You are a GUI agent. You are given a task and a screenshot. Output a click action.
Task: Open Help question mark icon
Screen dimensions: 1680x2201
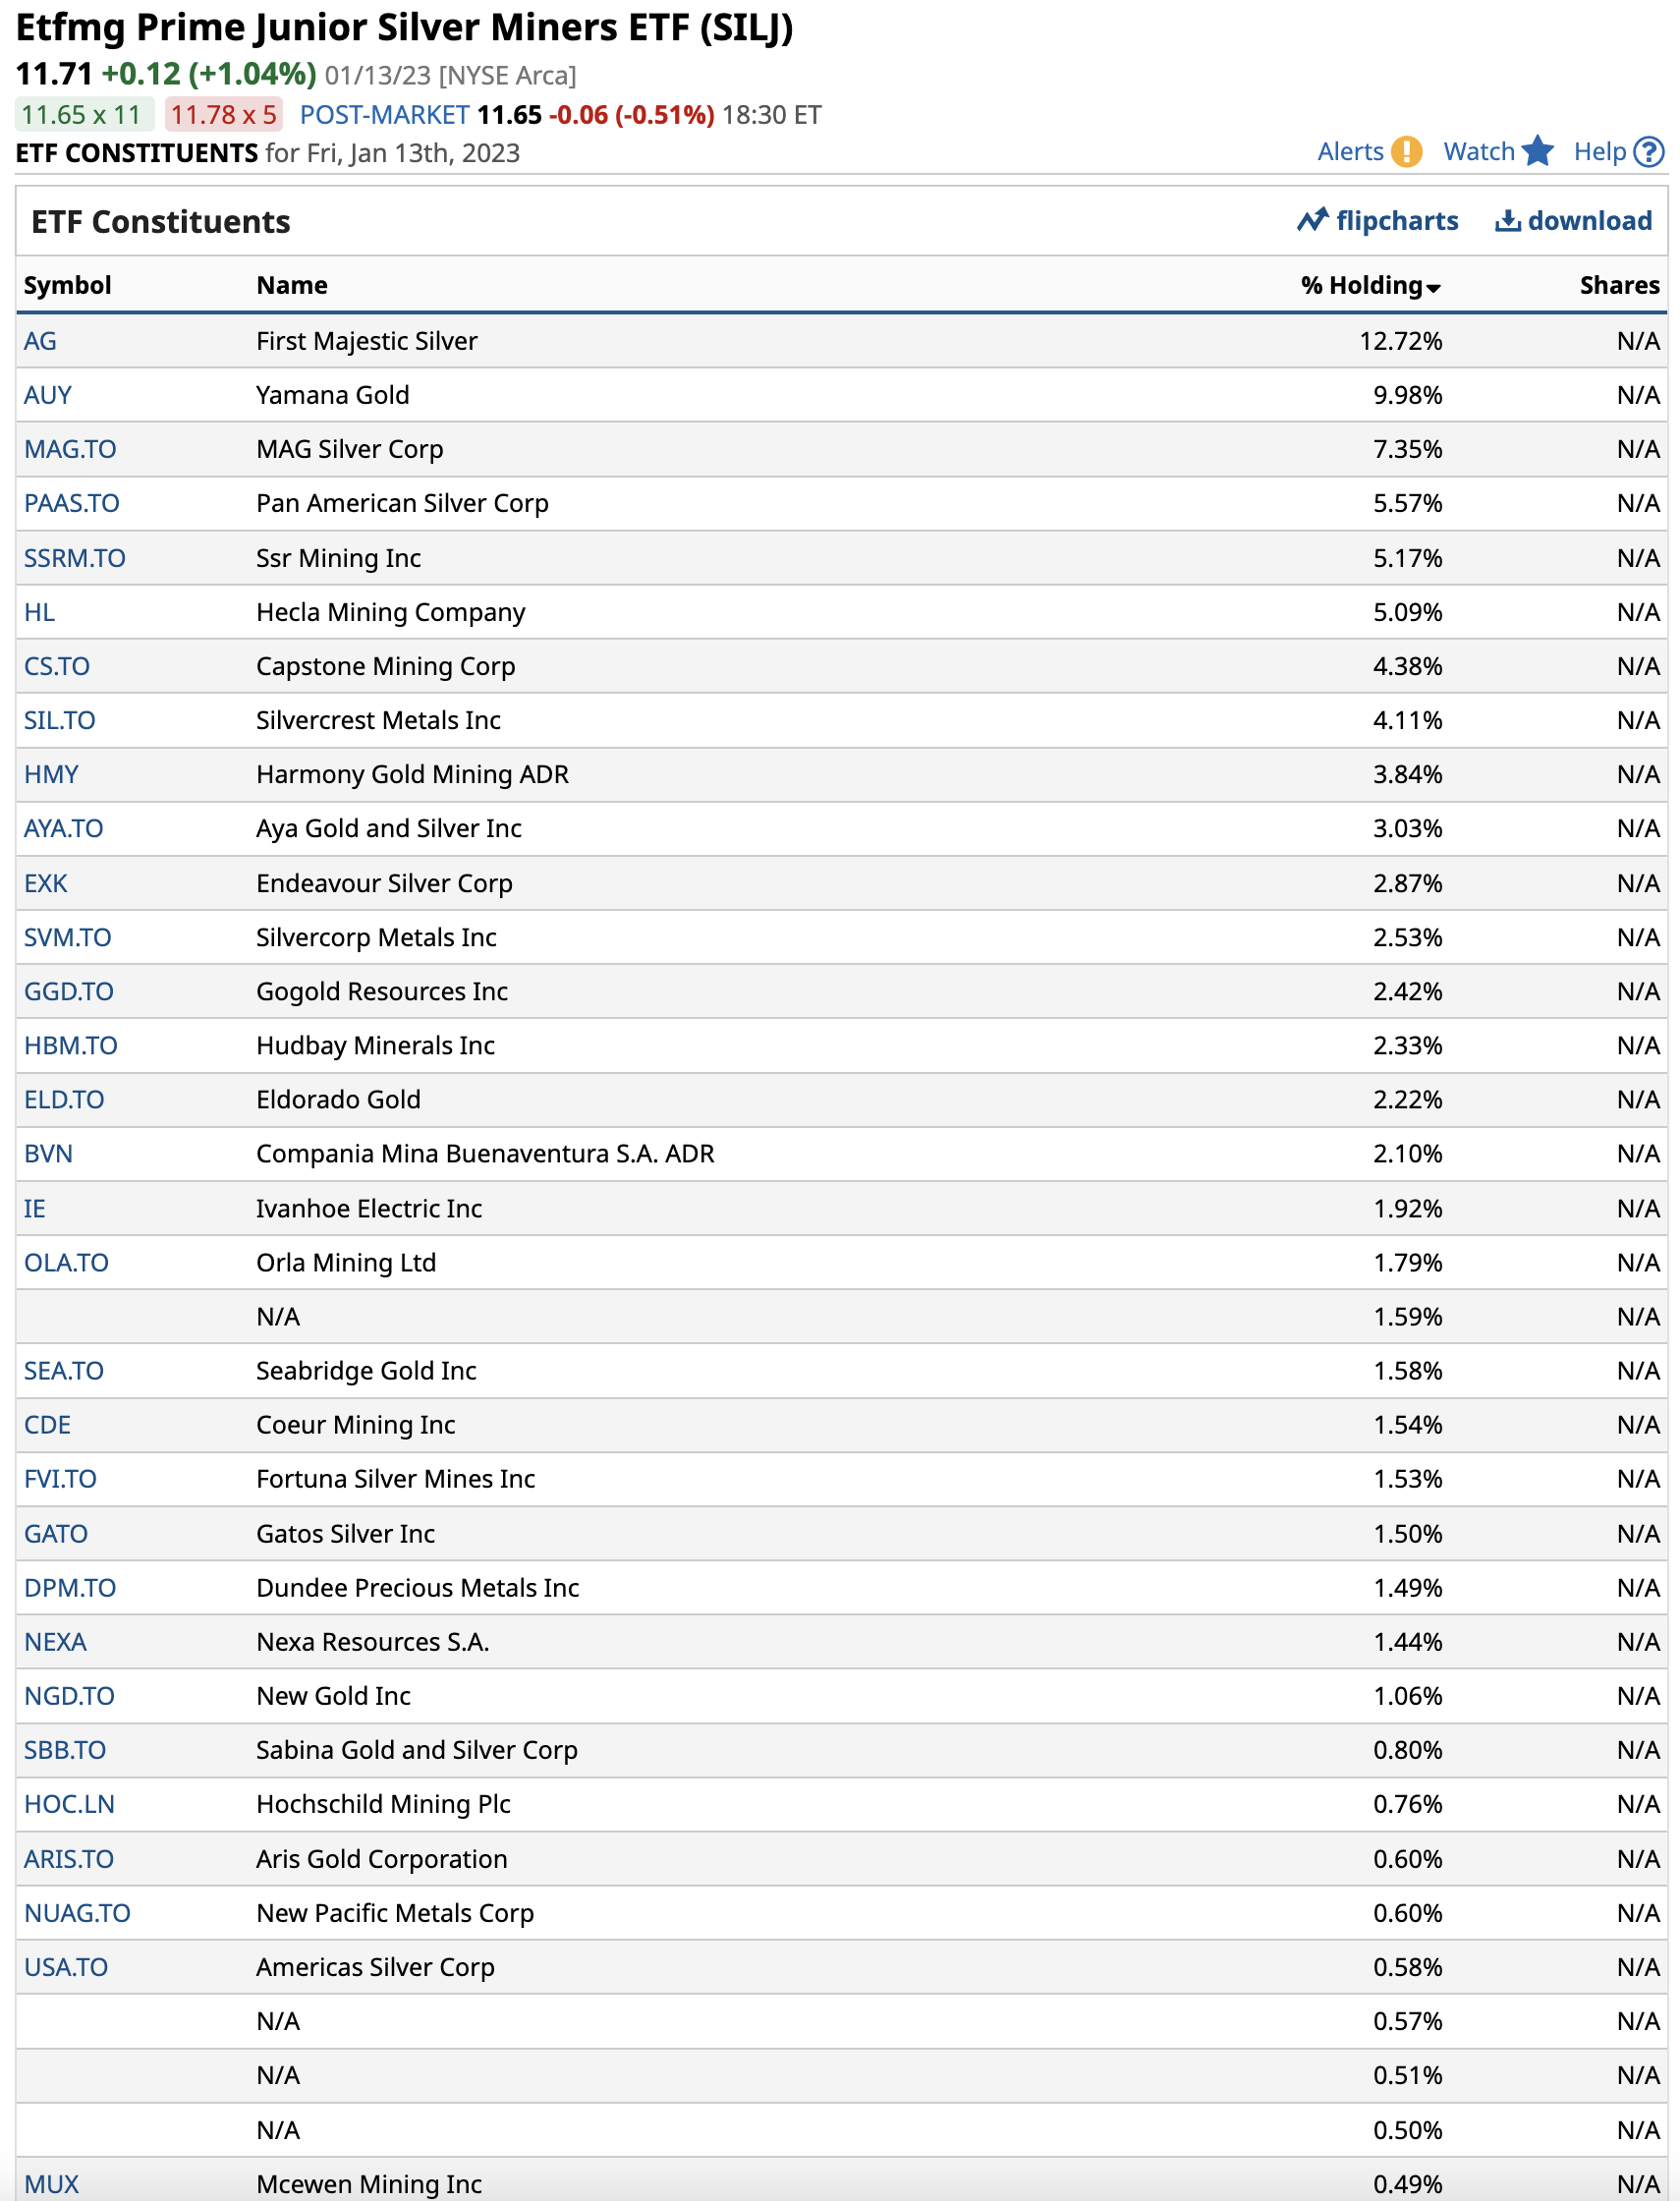pos(1648,152)
